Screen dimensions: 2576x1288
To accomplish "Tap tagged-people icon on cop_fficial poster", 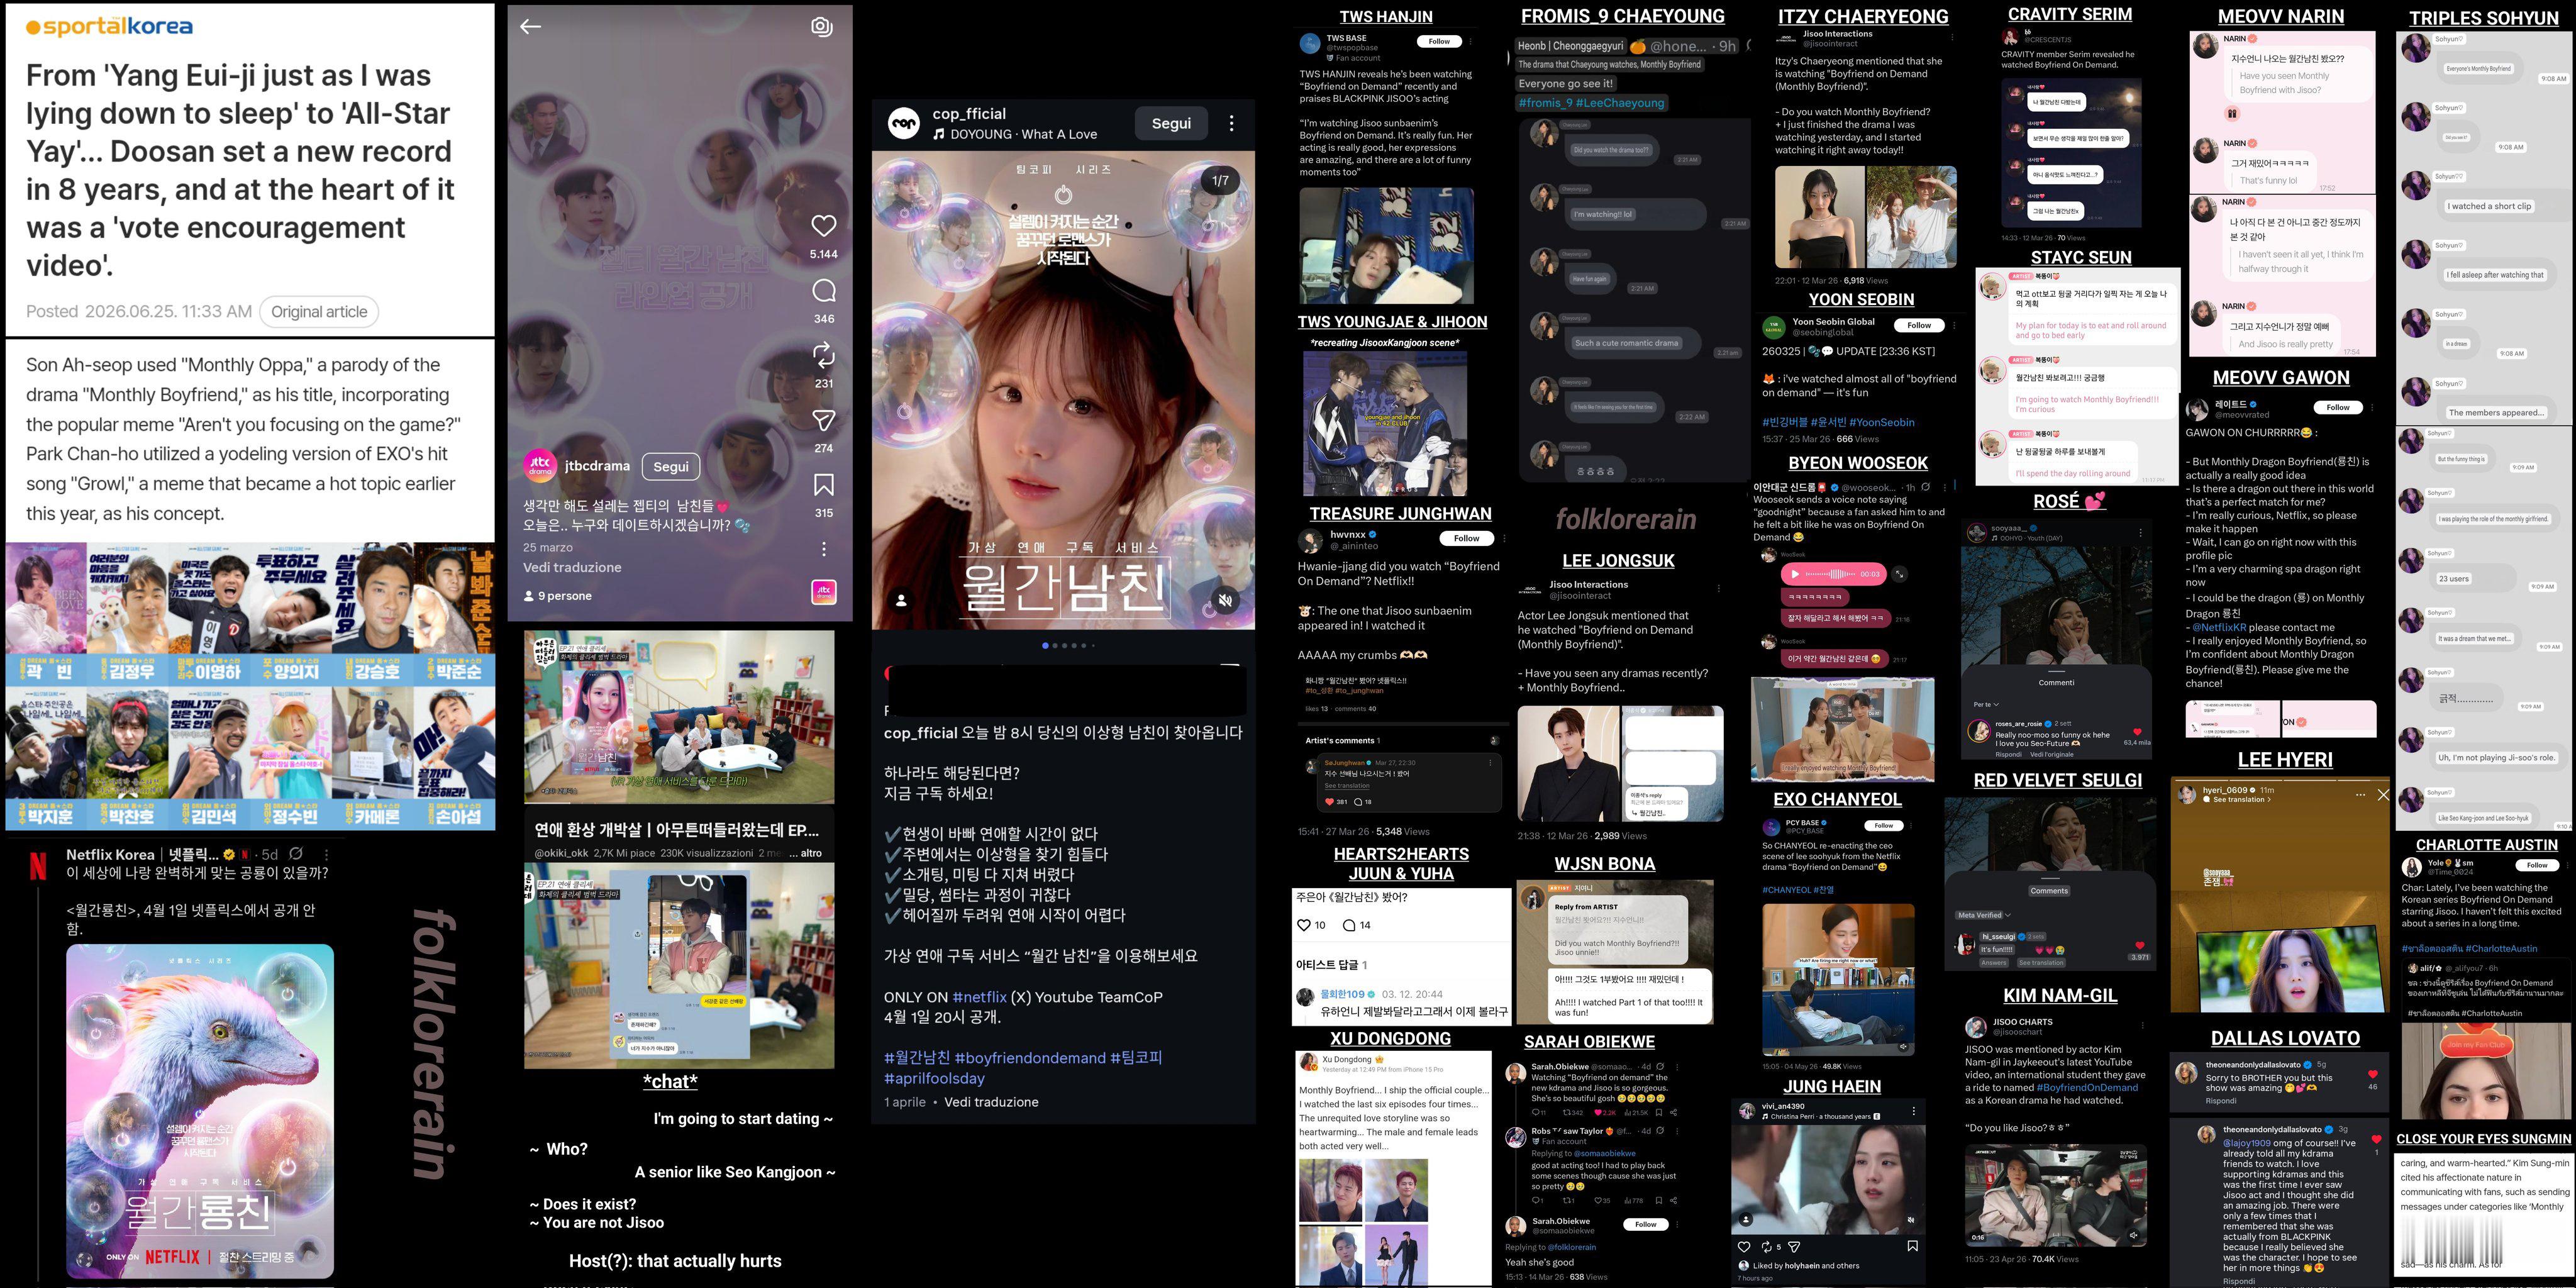I will pyautogui.click(x=901, y=600).
